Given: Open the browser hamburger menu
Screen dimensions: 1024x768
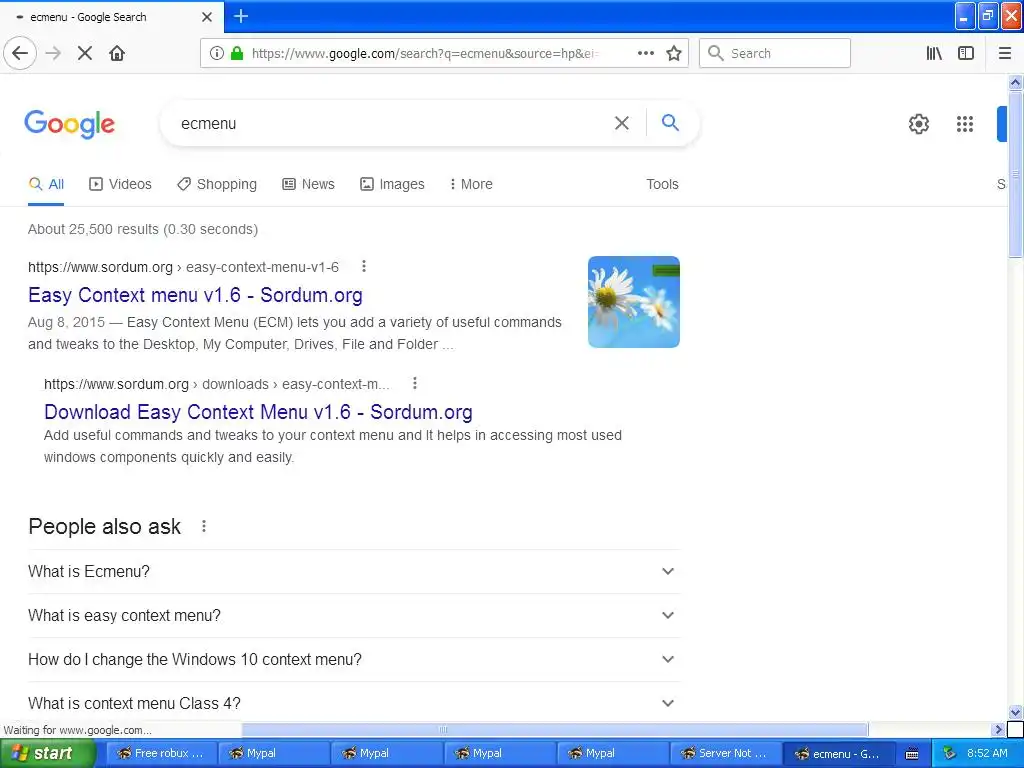Looking at the screenshot, I should click(1004, 53).
